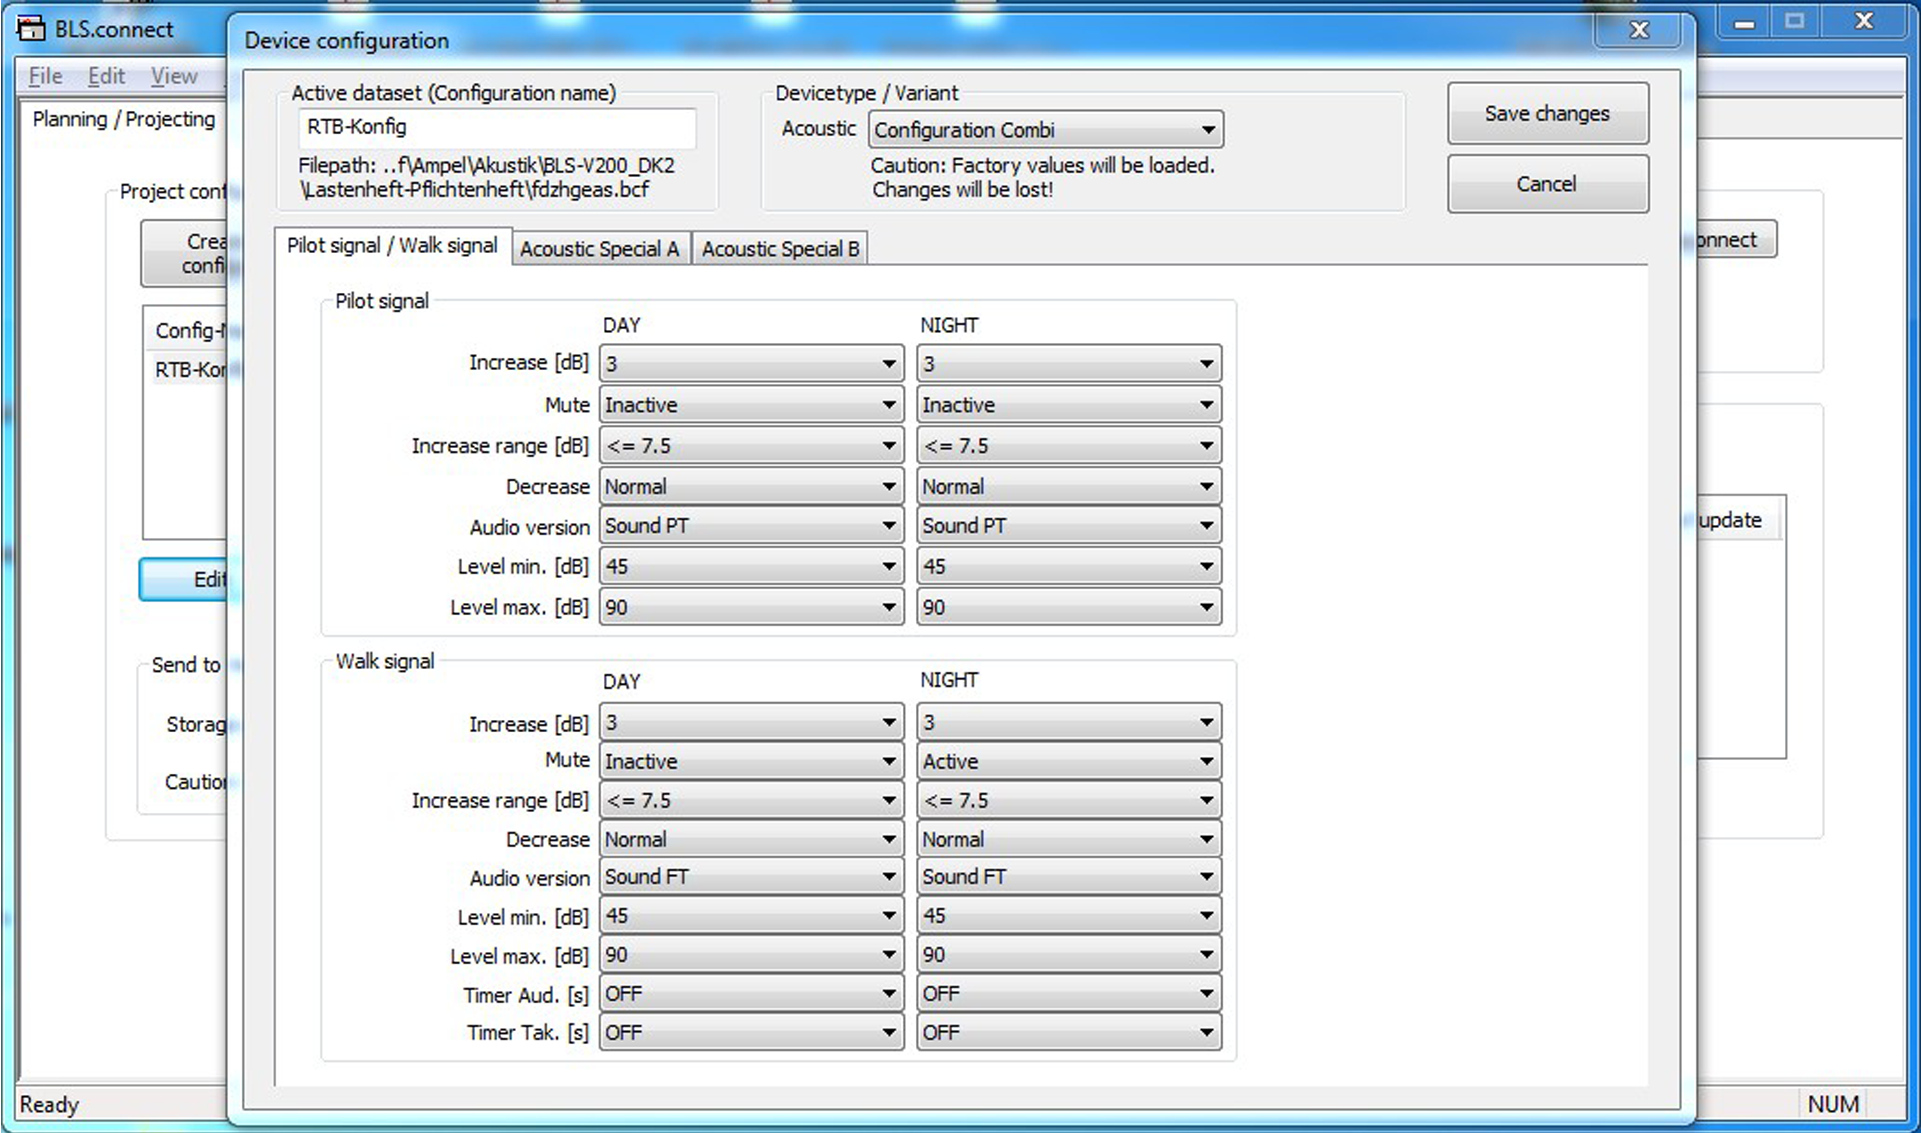
Task: Open Pilot signal DAY Level min. dropdown
Action: [x=751, y=567]
